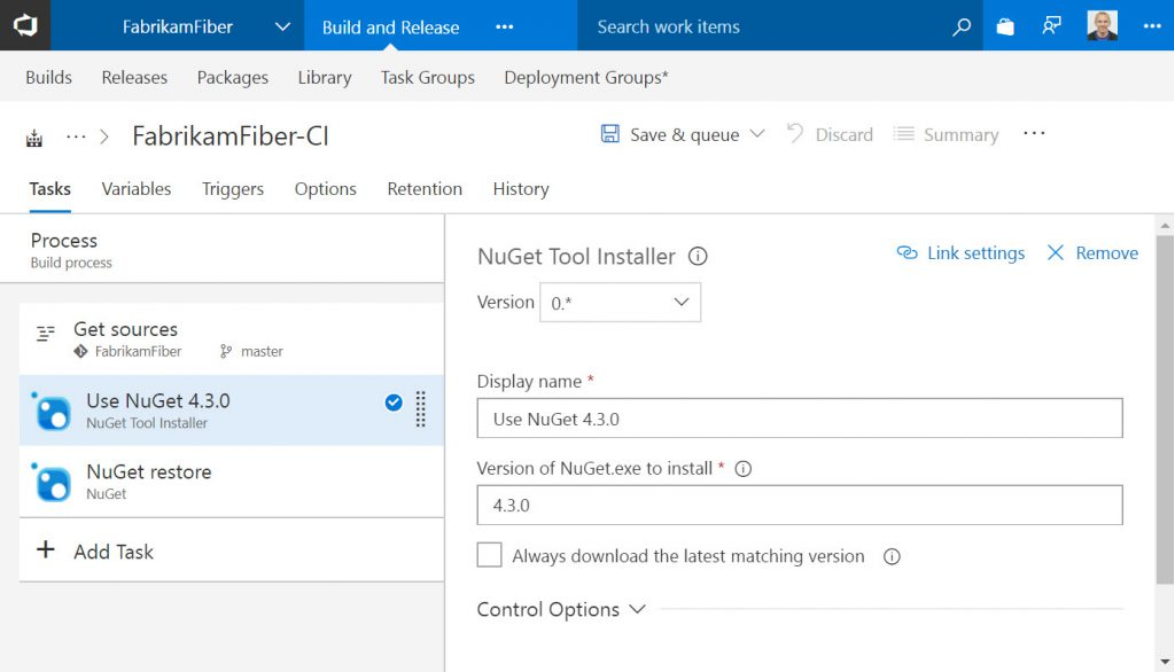The image size is (1174, 672).
Task: Open the hub ellipsis menu beside Build and Release
Action: [505, 27]
